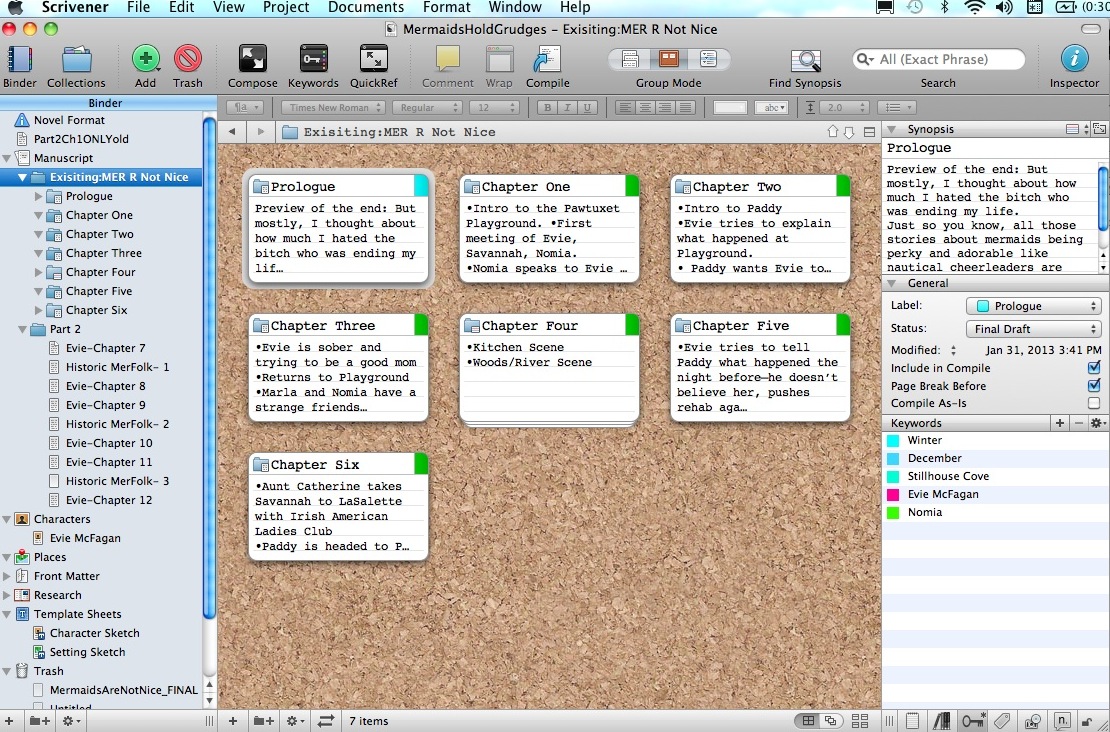Viewport: 1110px width, 732px height.
Task: Click the search field
Action: pos(939,59)
